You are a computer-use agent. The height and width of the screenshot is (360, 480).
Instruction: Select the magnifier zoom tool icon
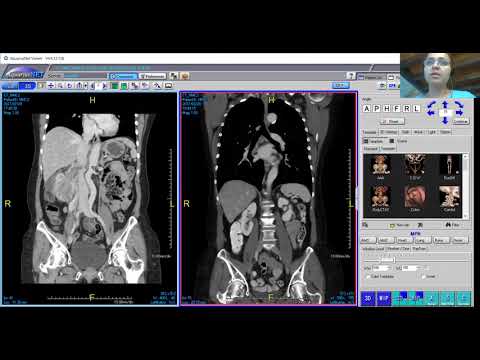click(60, 86)
